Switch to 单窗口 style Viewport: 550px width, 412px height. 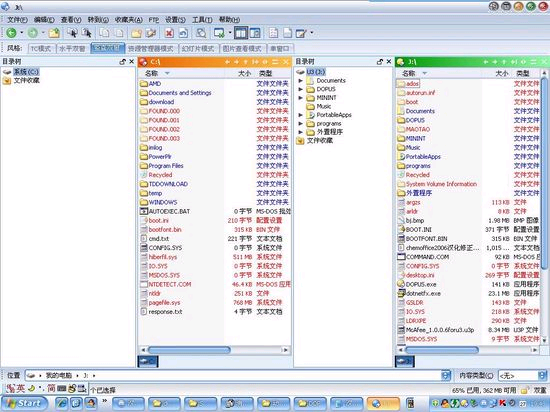(280, 48)
